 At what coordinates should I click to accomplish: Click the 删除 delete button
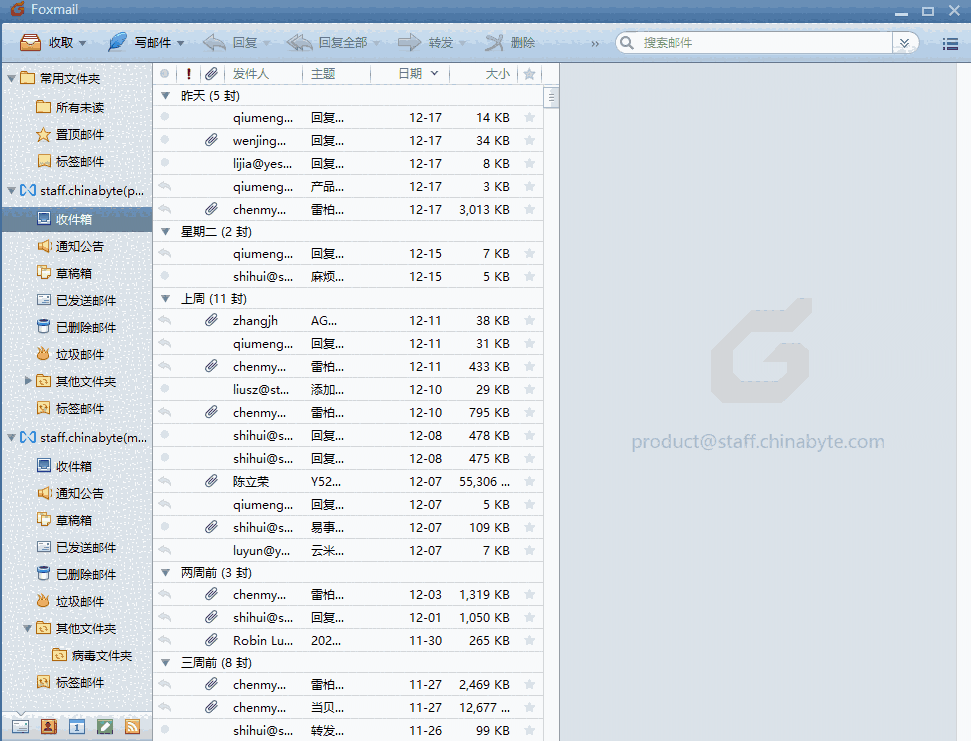(x=514, y=43)
